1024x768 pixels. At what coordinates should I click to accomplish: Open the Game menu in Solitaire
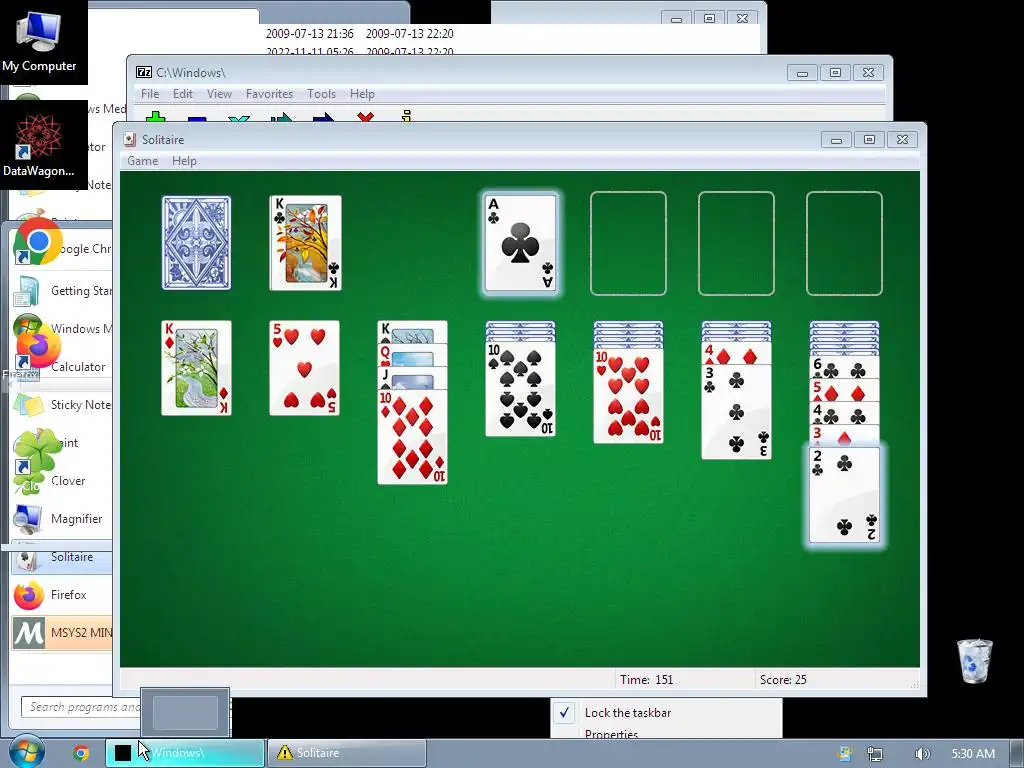[142, 161]
